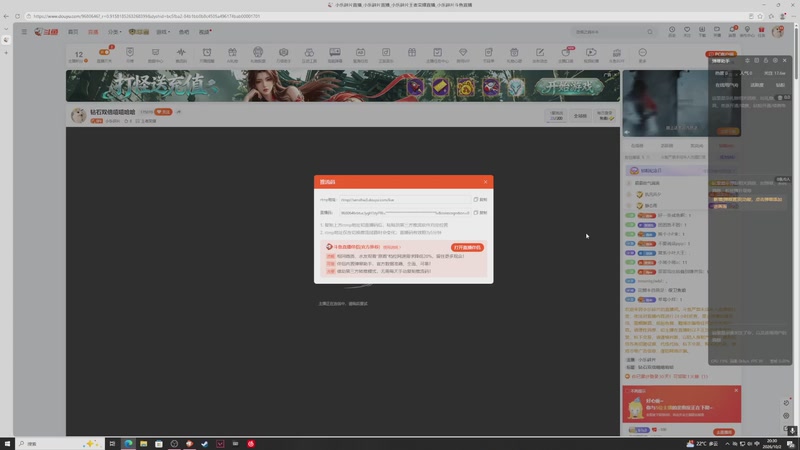Switch to online users tab in danmu helper
The height and width of the screenshot is (450, 800).
pyautogui.click(x=727, y=85)
